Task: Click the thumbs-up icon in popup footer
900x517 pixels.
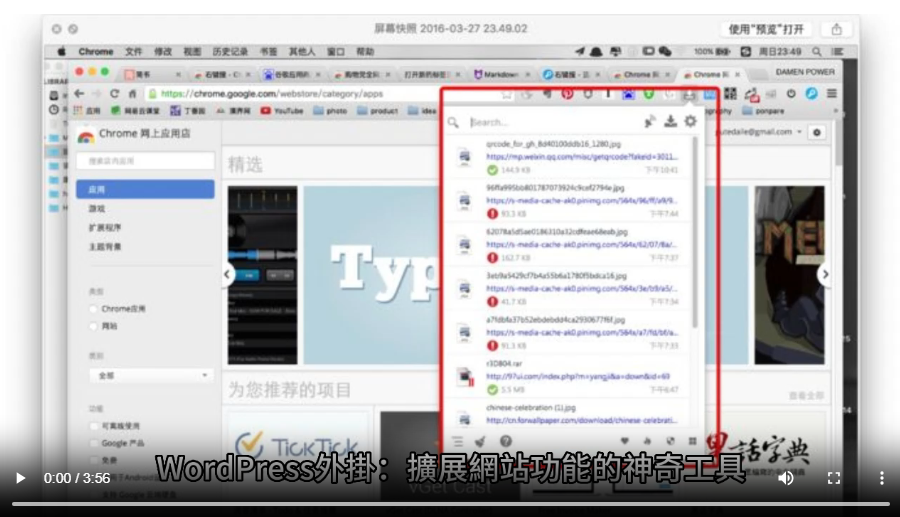Action: click(647, 441)
